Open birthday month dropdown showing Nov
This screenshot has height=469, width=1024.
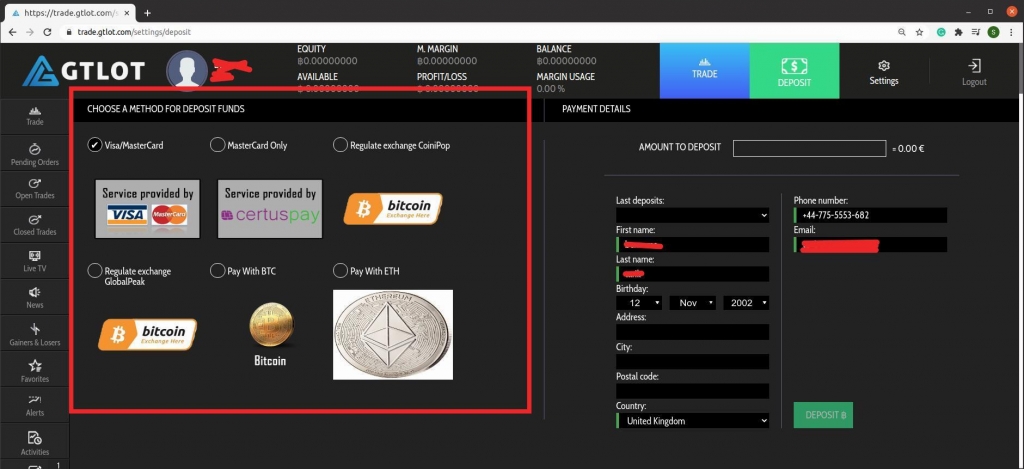click(692, 303)
